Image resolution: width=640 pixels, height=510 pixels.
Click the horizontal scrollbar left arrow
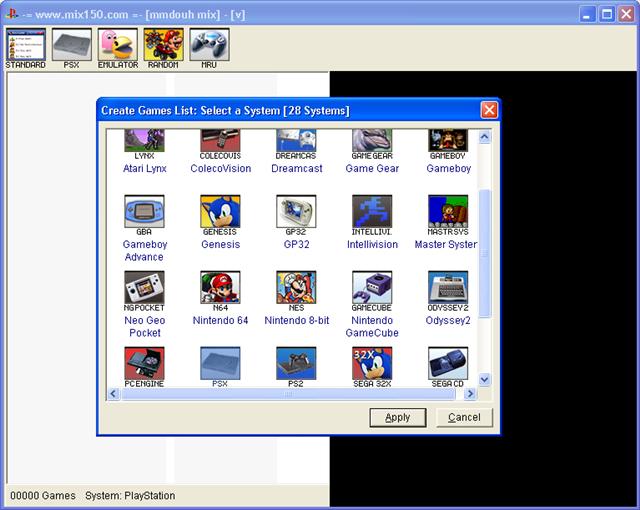113,394
